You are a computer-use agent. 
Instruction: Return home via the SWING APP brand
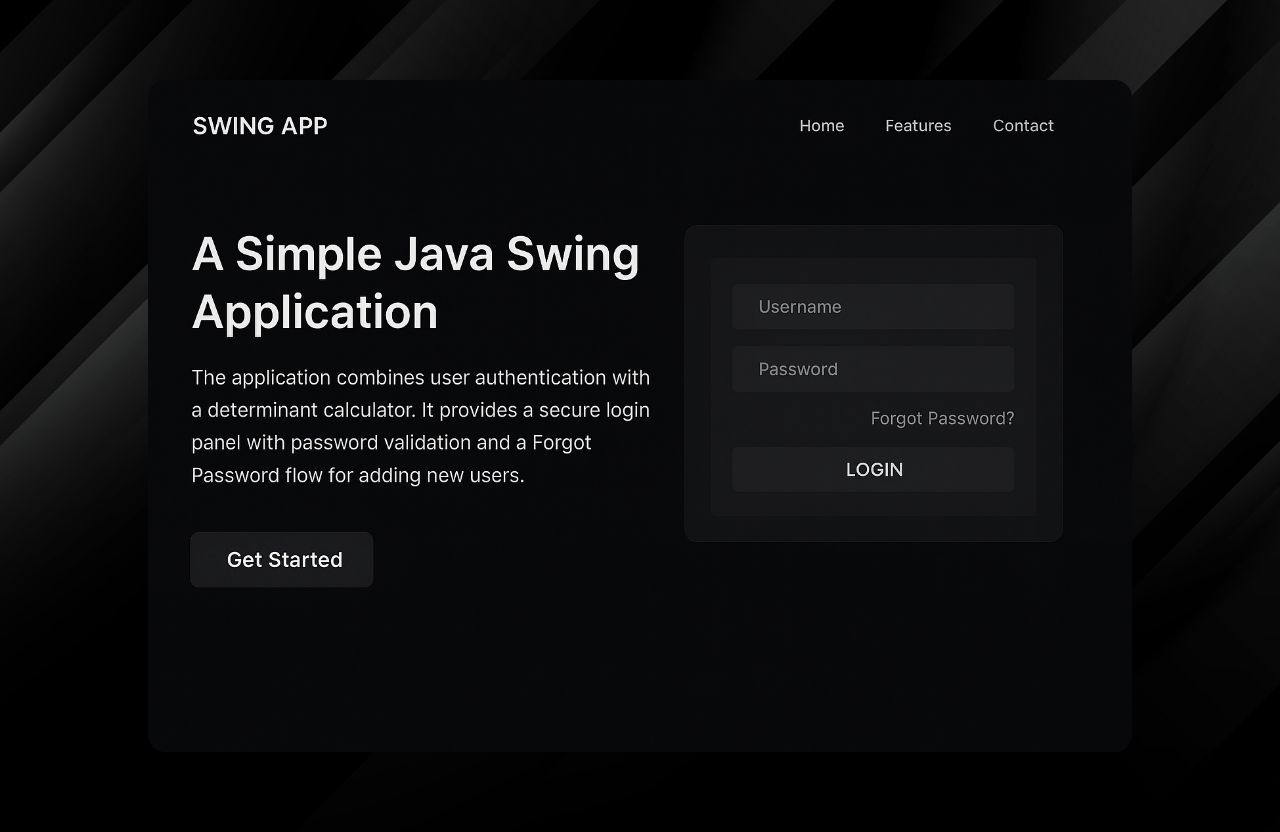coord(260,126)
